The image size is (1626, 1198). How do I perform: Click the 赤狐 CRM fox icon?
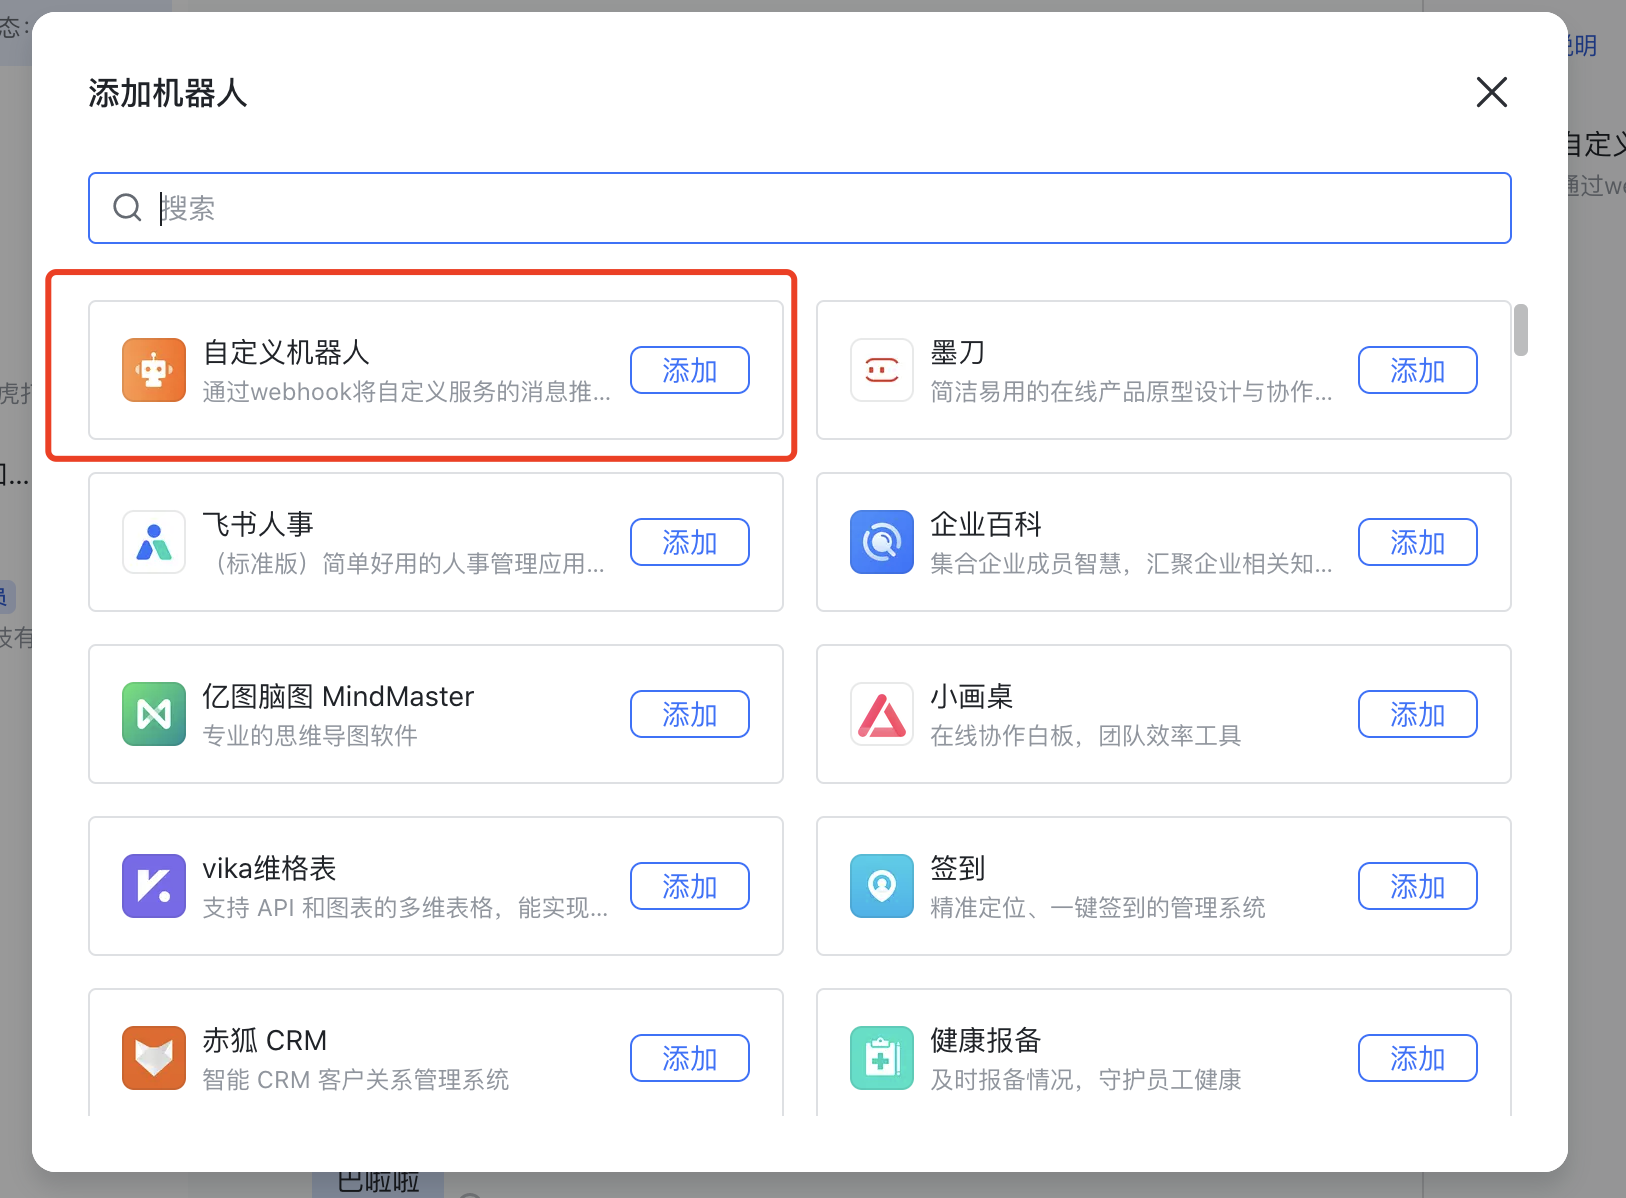(154, 1058)
